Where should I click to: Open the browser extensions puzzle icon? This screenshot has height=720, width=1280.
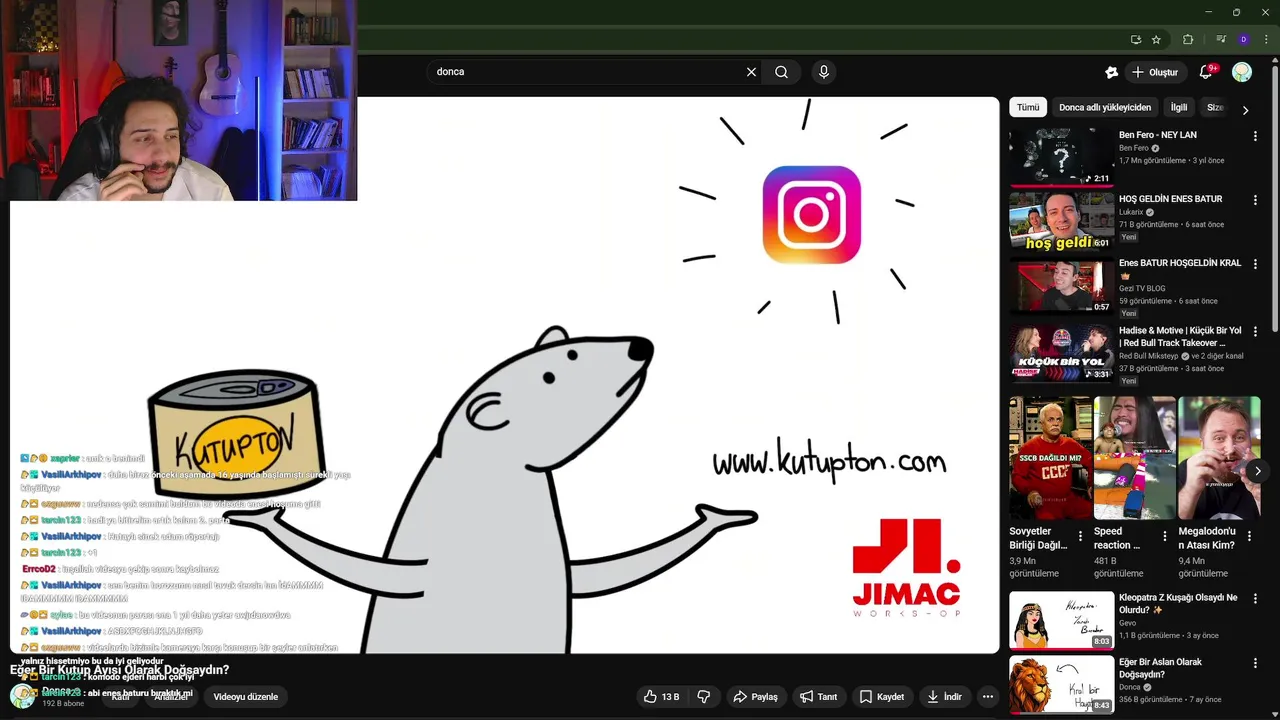pos(1188,39)
